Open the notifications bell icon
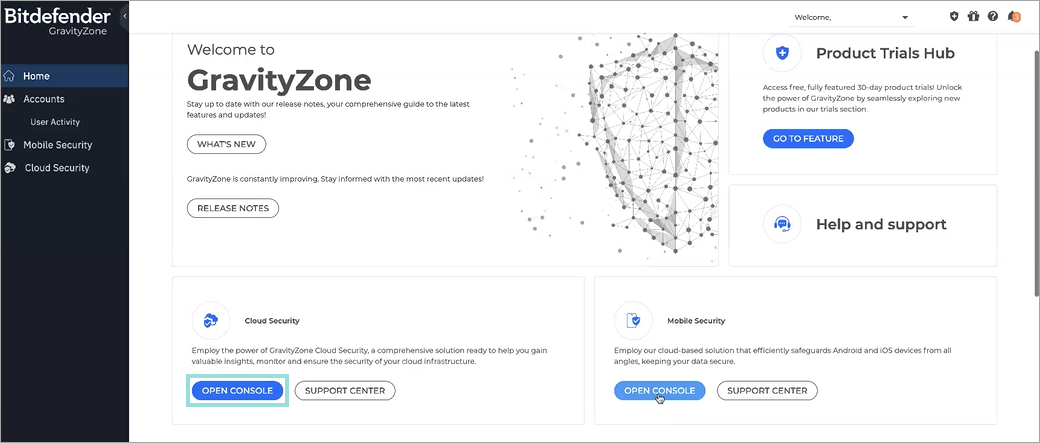 click(x=1014, y=16)
